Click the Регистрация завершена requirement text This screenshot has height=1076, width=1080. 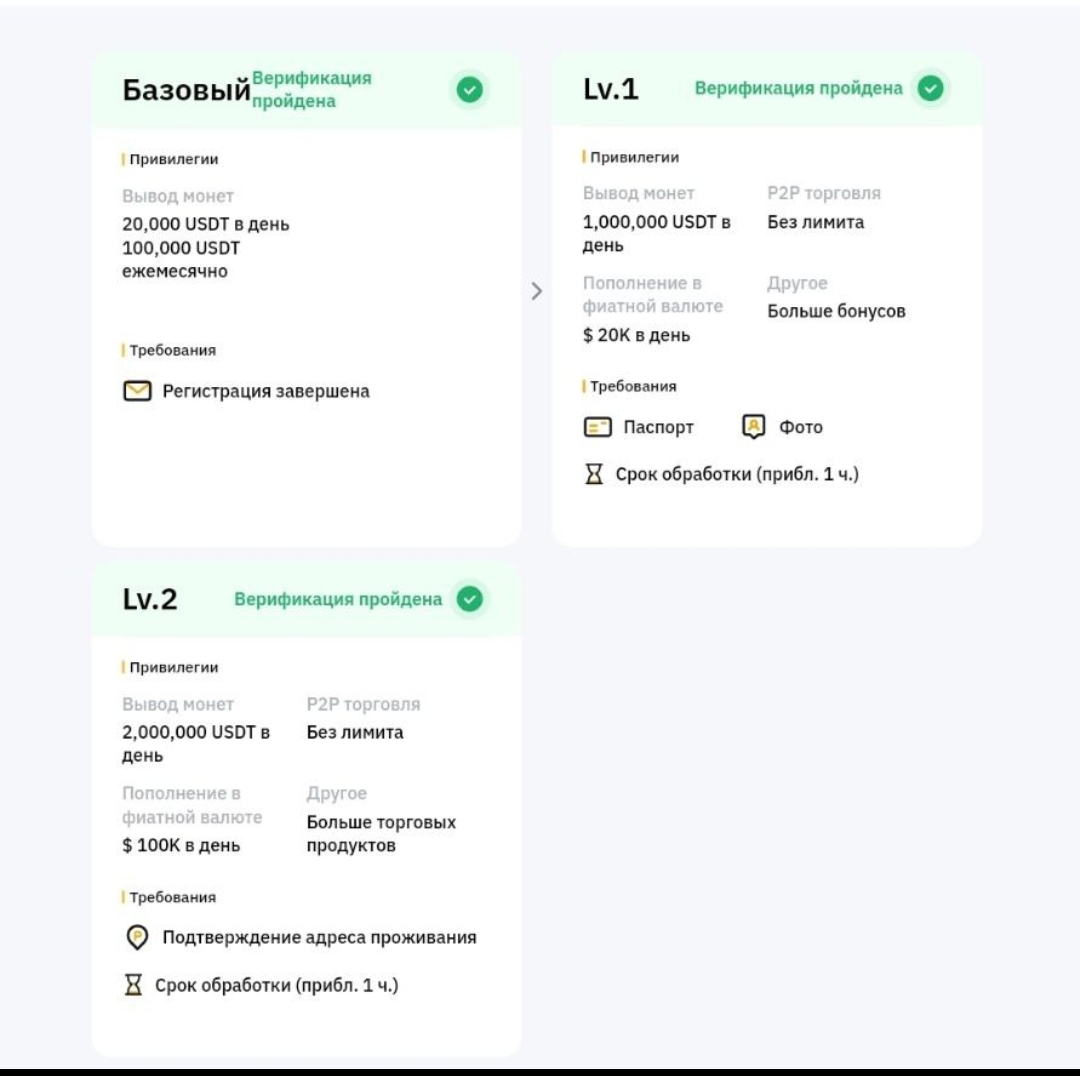tap(266, 391)
